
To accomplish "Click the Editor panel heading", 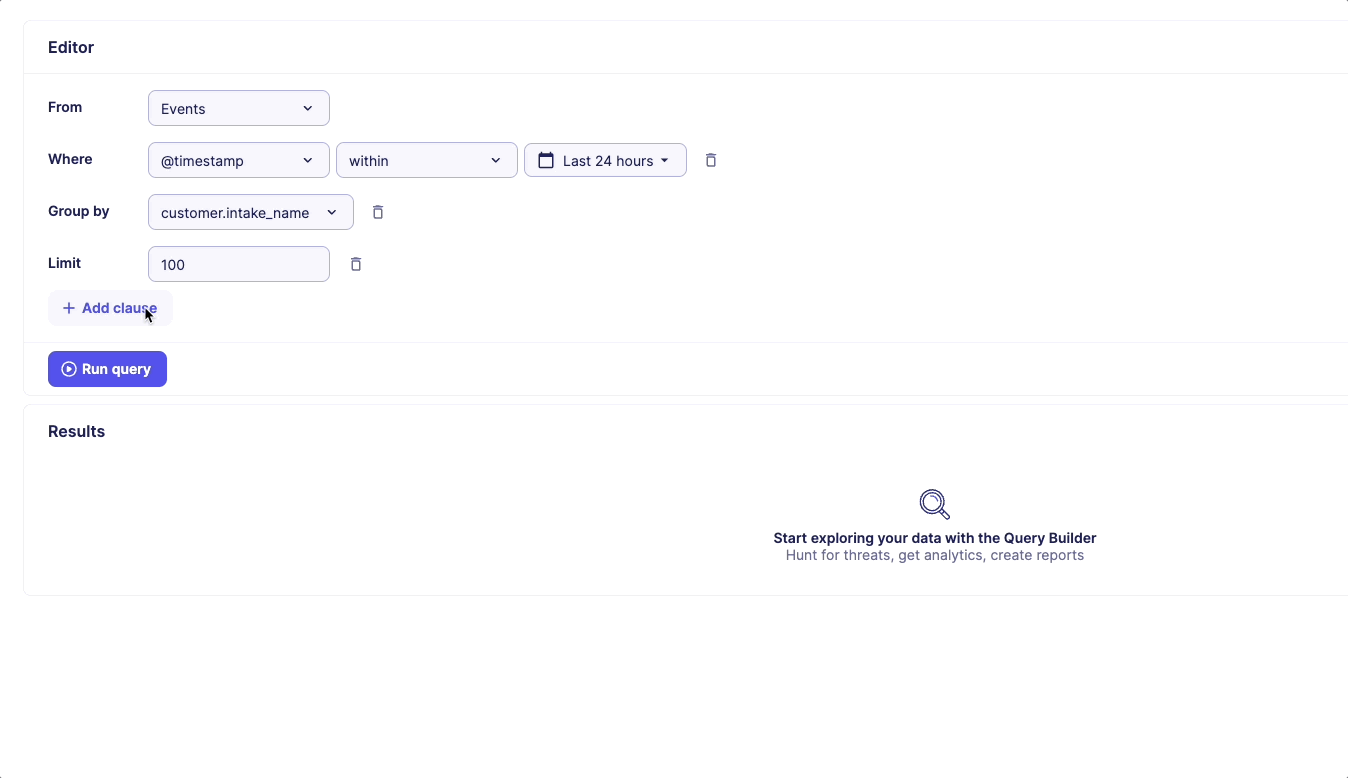I will coord(71,47).
